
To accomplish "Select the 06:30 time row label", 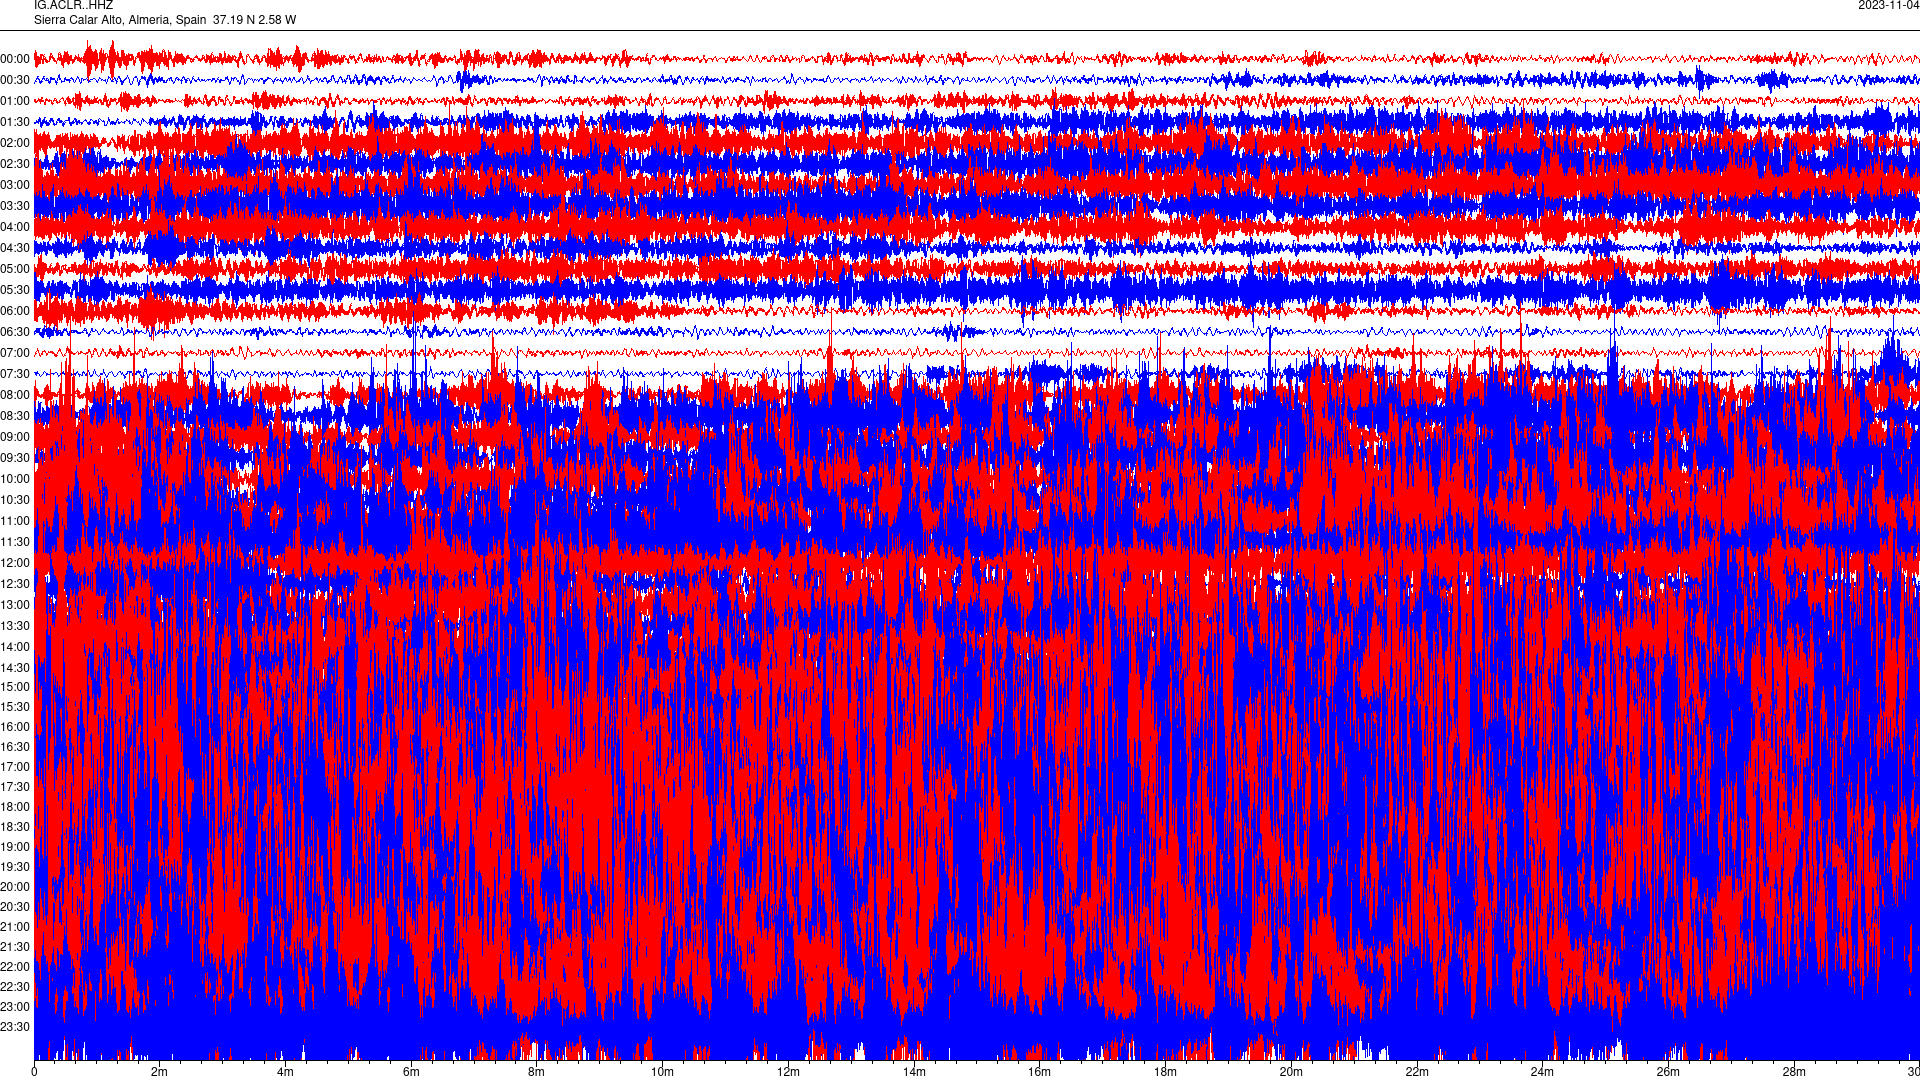I will [x=15, y=332].
